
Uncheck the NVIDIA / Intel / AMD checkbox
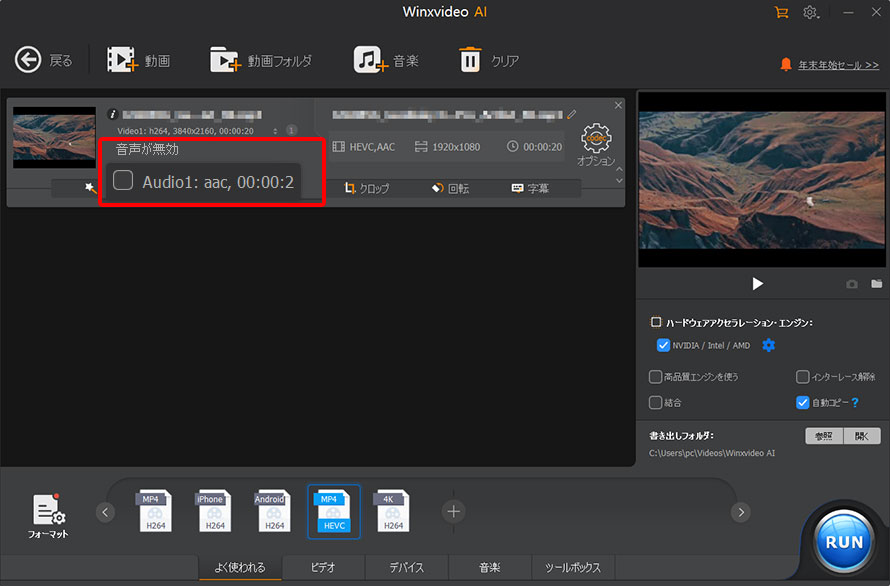point(663,345)
